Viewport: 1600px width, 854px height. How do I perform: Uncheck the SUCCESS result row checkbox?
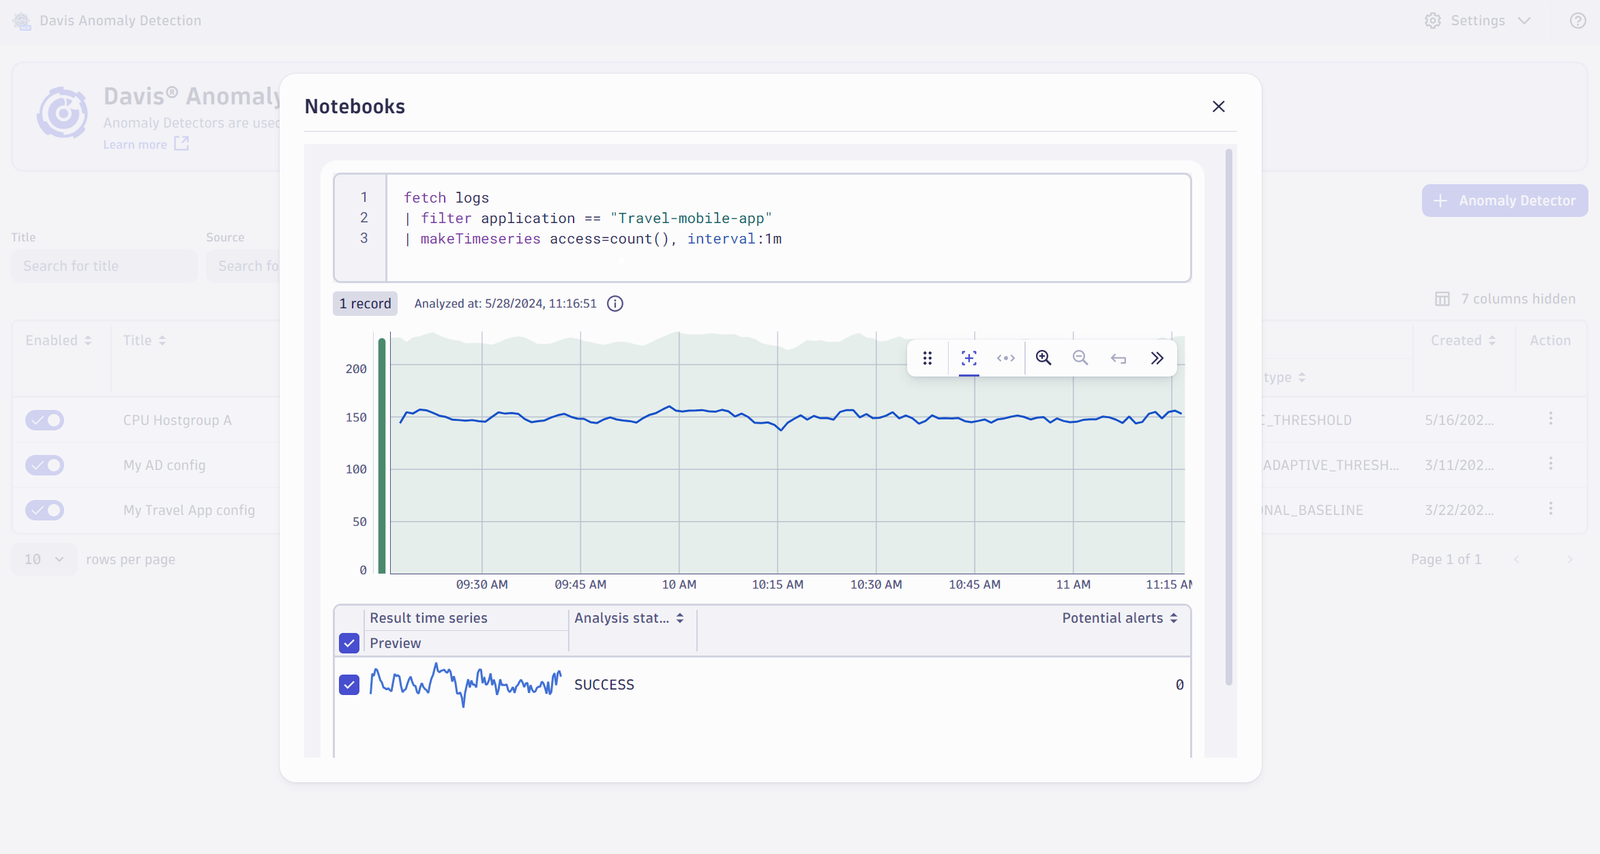(x=349, y=685)
